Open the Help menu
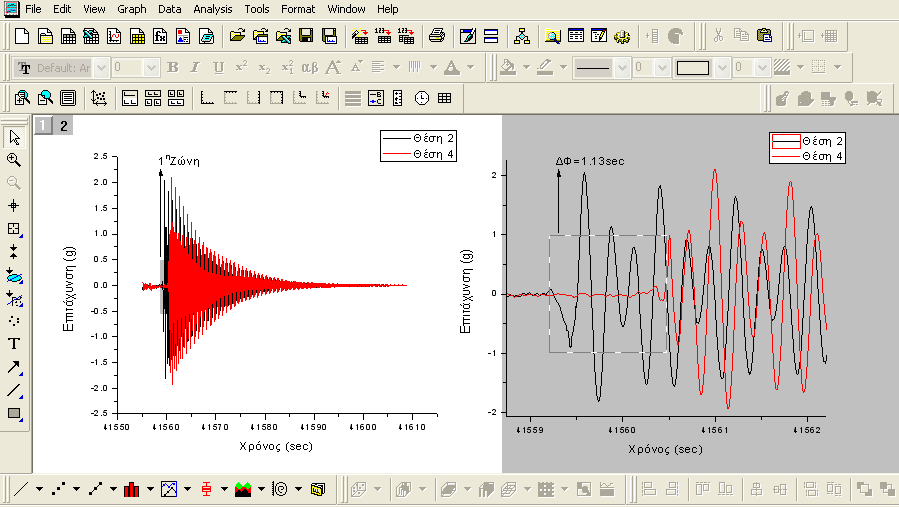The image size is (899, 507). [388, 9]
